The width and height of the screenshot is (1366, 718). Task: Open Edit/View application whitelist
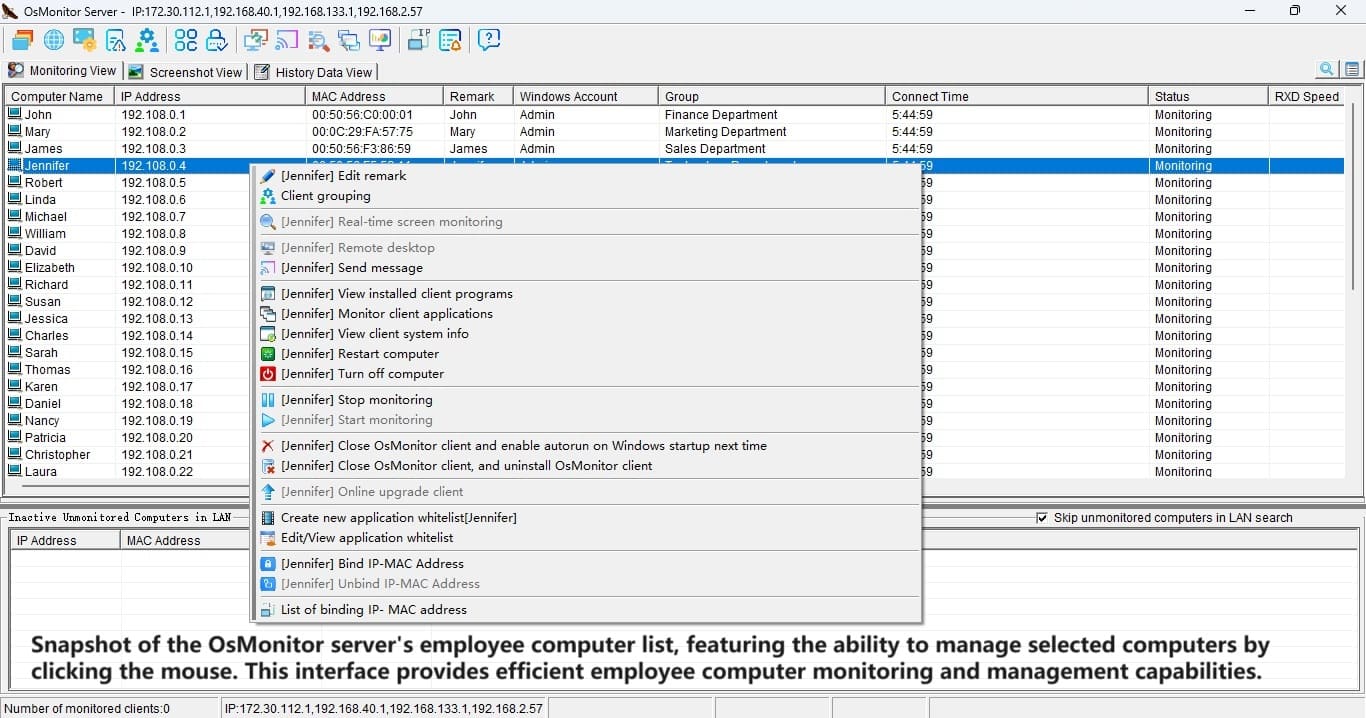[x=586, y=538]
